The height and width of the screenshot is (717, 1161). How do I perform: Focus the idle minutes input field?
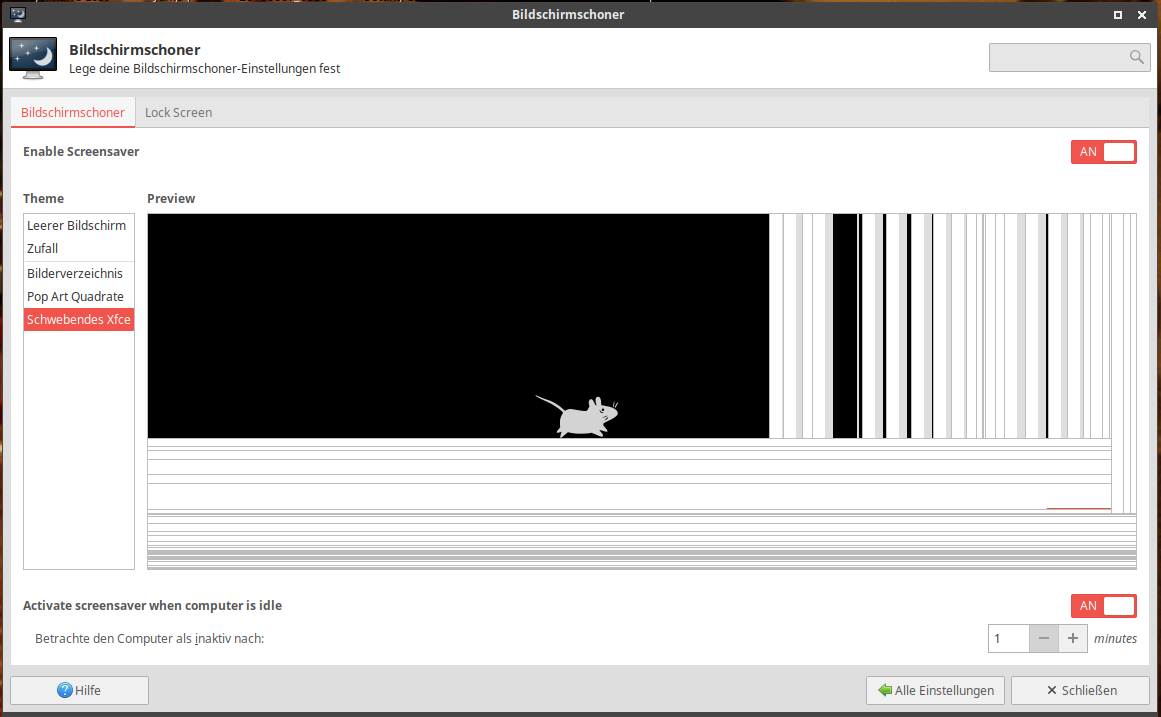click(1008, 638)
